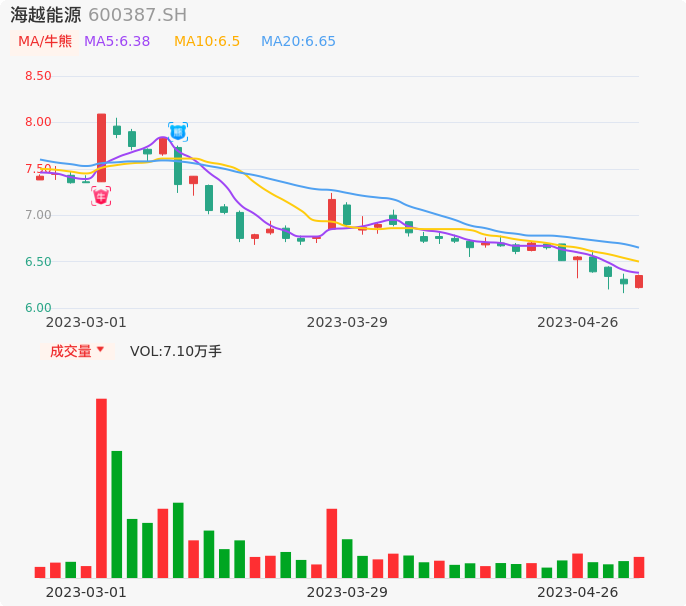
Task: Click the 2023-03-29 date under volume chart
Action: (347, 592)
